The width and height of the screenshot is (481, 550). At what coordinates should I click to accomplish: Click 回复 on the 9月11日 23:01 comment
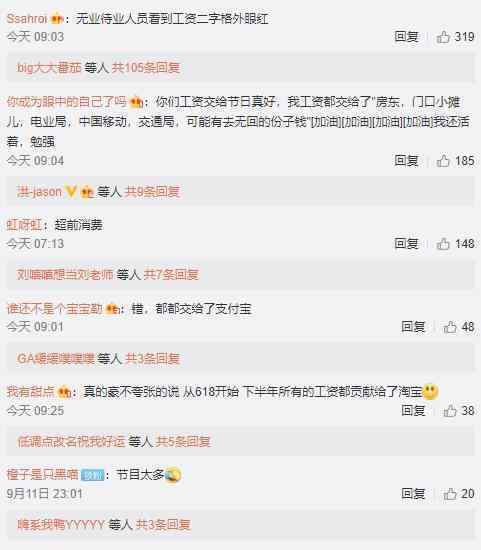pos(413,494)
